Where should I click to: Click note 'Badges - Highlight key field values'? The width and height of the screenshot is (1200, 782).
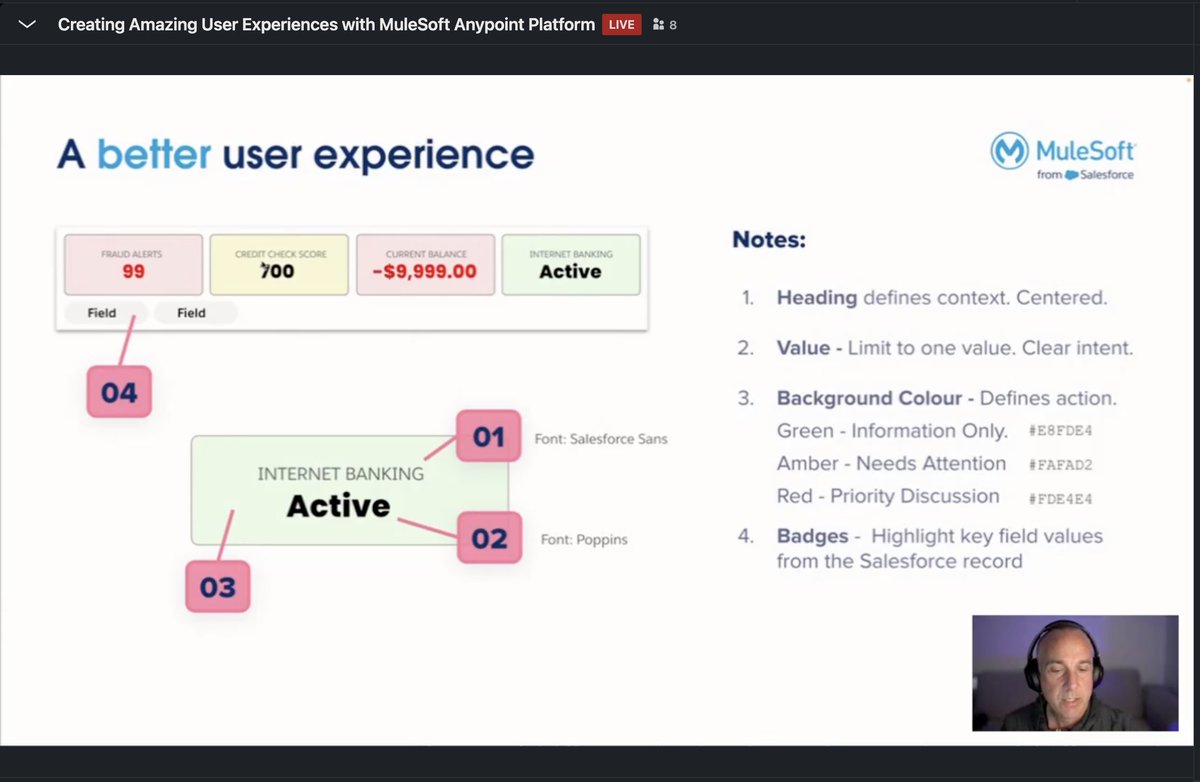click(940, 536)
